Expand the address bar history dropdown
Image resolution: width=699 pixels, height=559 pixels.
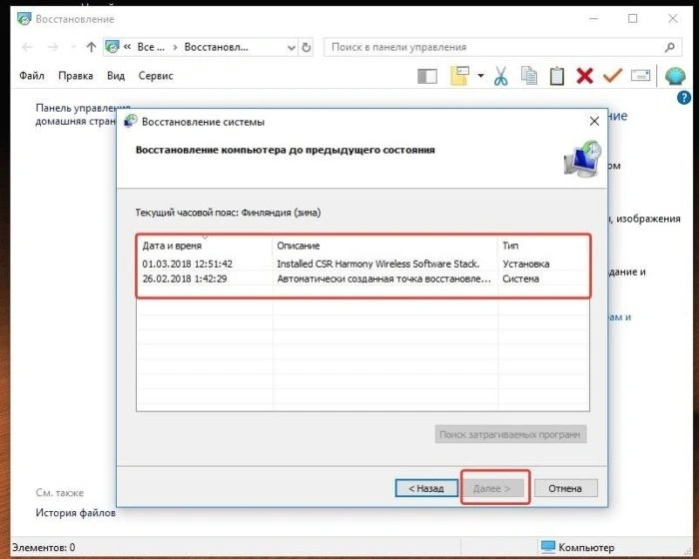(292, 47)
